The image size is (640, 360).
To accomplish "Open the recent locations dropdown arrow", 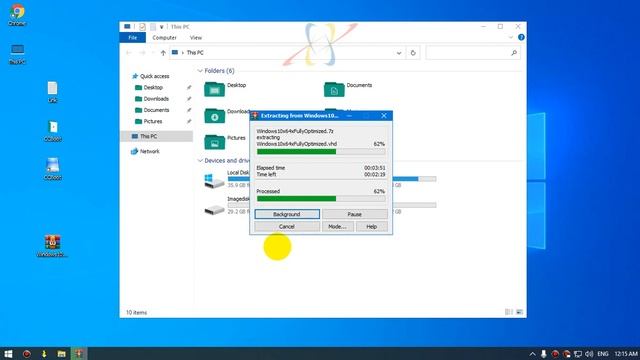I will click(x=153, y=53).
